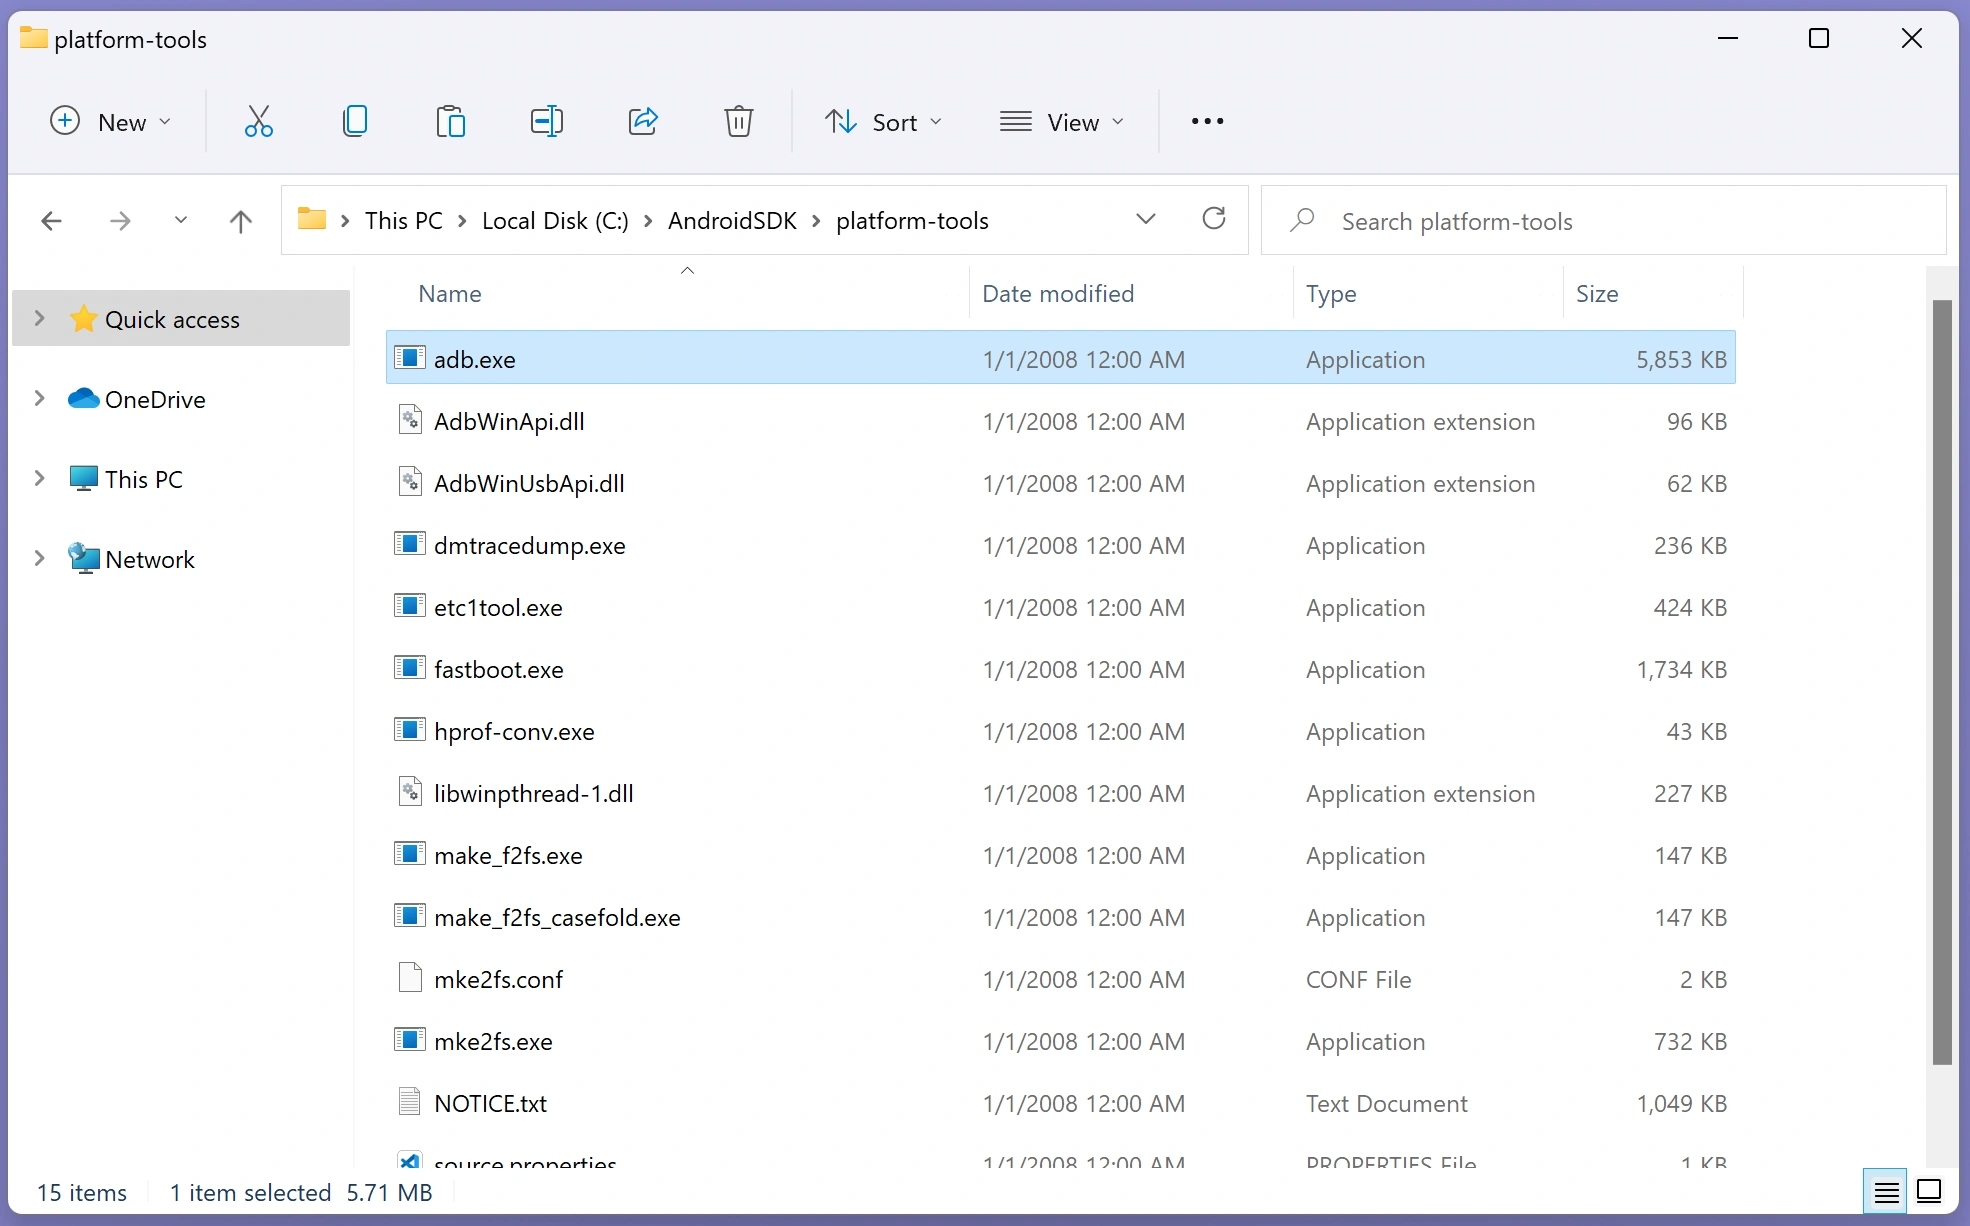1970x1226 pixels.
Task: Click the Share icon
Action: click(643, 122)
